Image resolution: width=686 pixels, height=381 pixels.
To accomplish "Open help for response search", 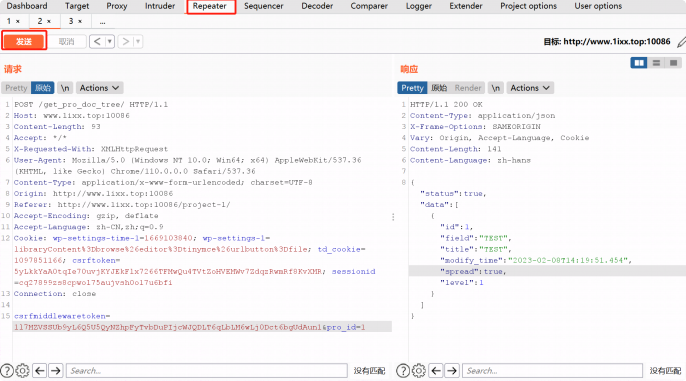I will coord(403,371).
